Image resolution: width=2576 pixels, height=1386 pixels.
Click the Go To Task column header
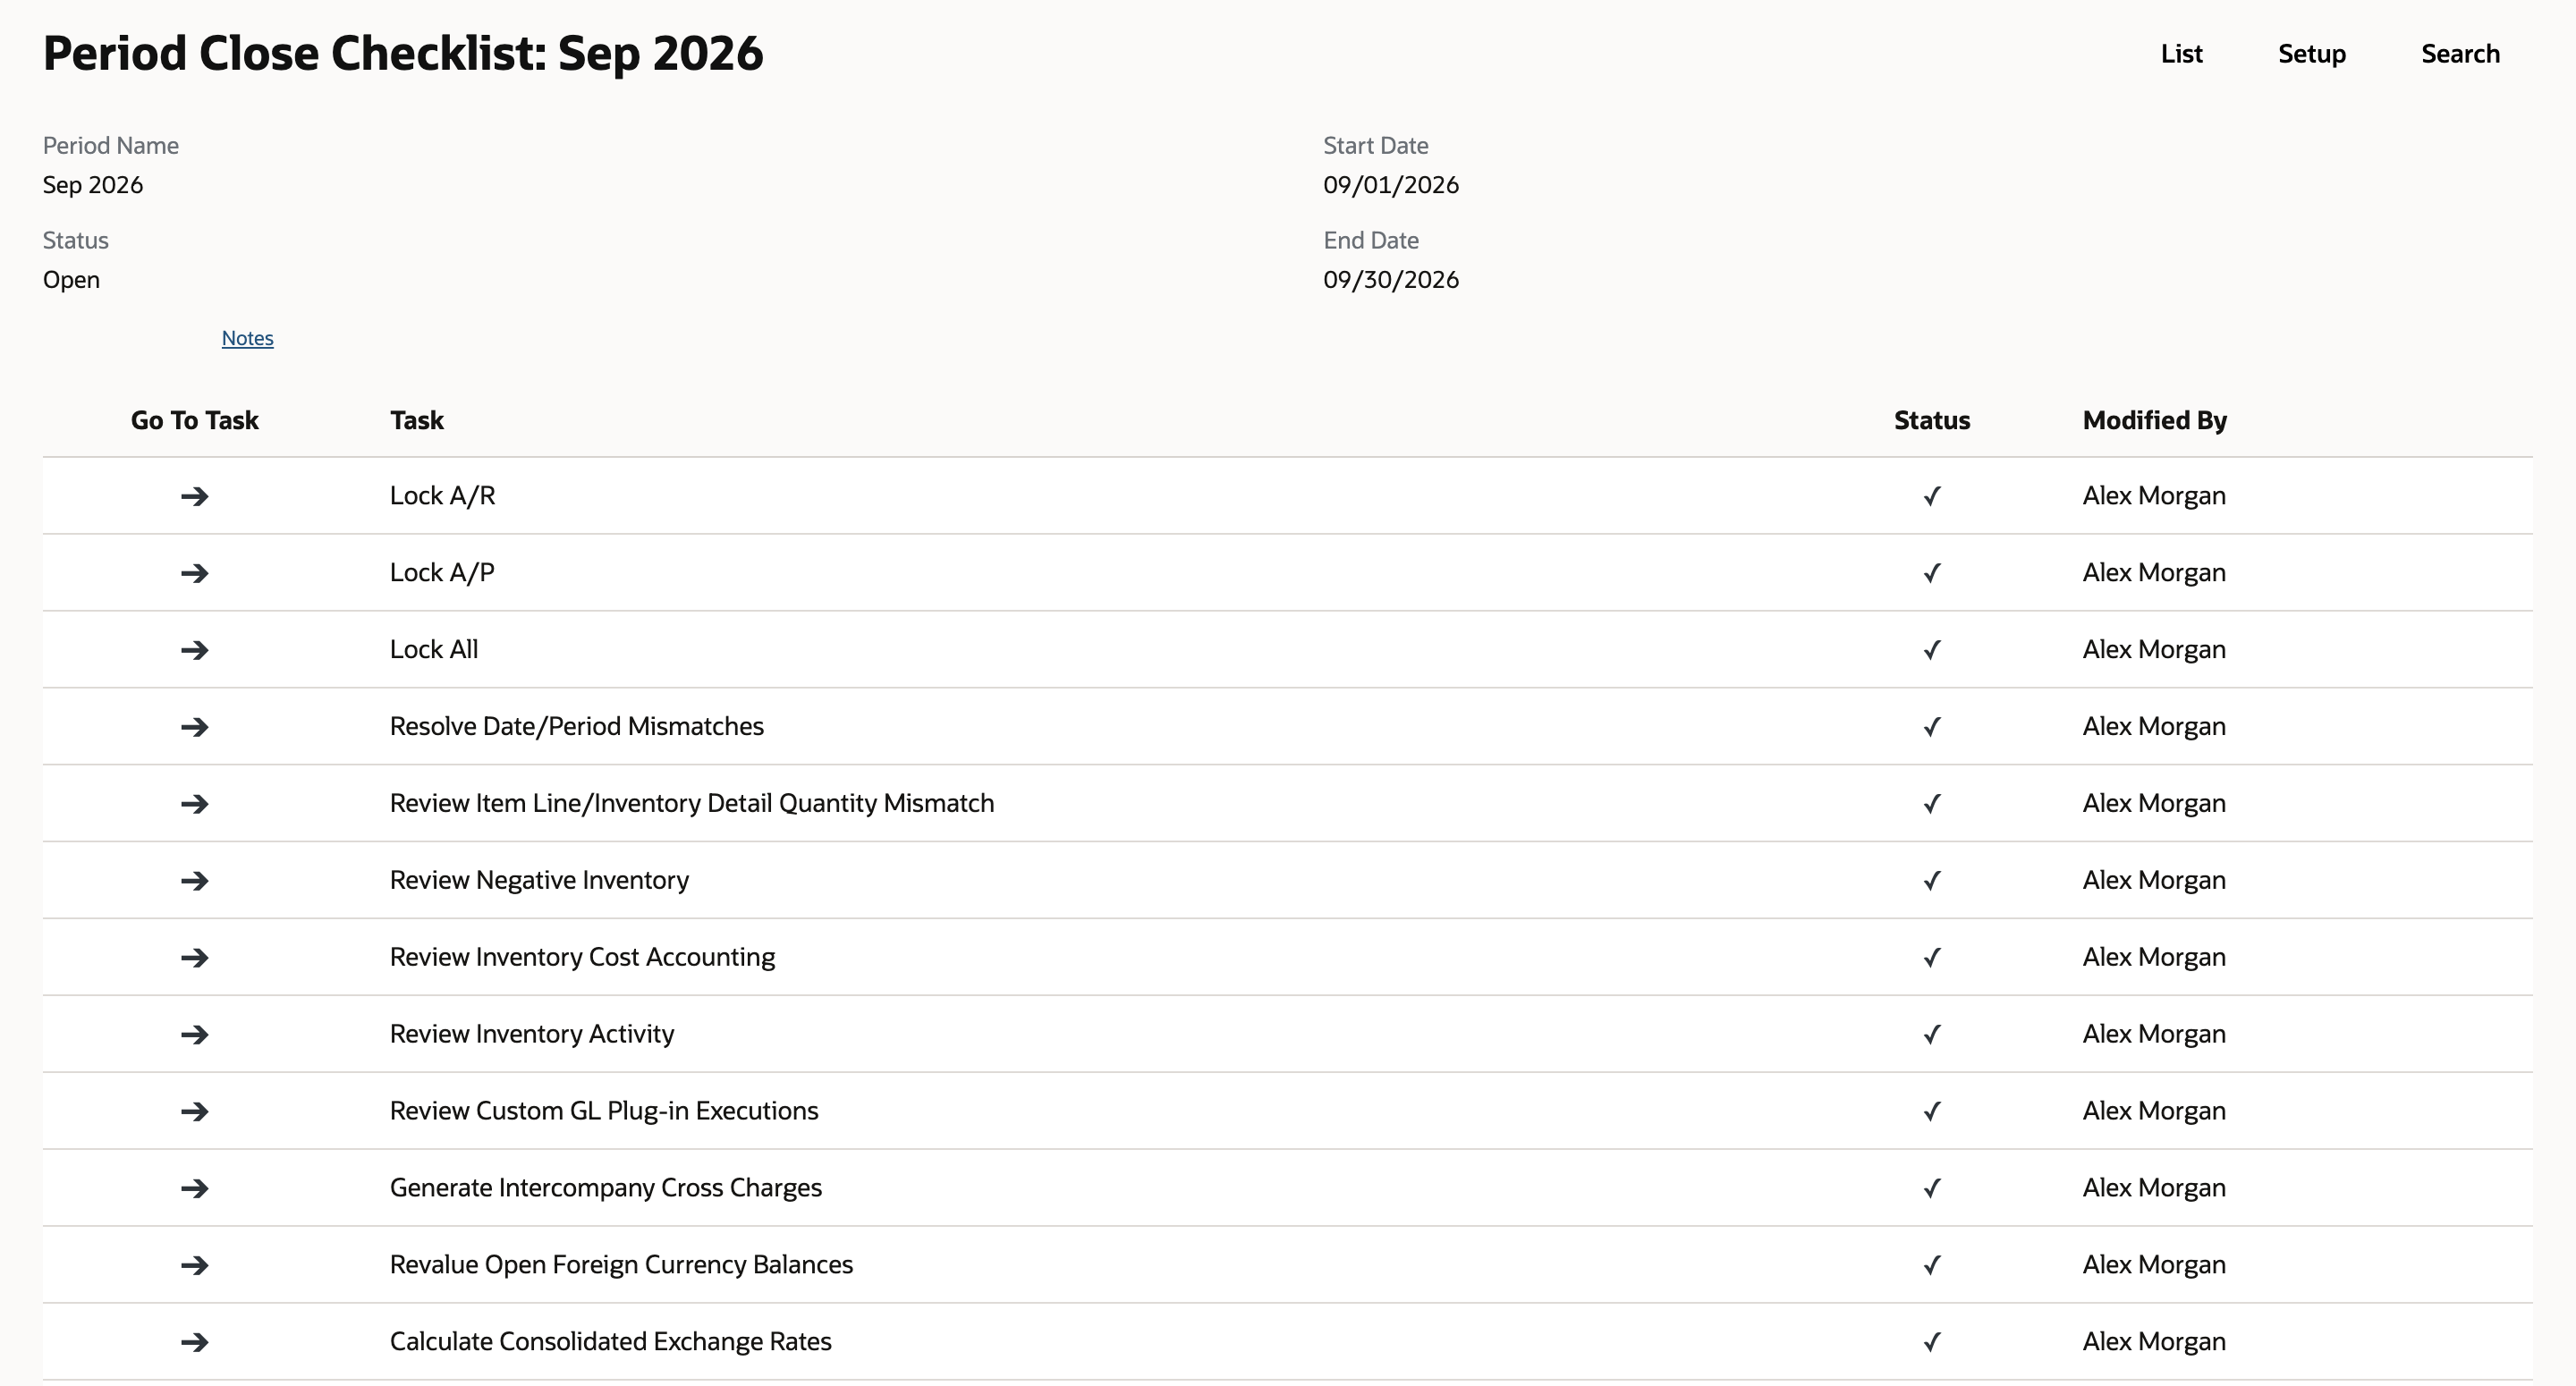[194, 420]
